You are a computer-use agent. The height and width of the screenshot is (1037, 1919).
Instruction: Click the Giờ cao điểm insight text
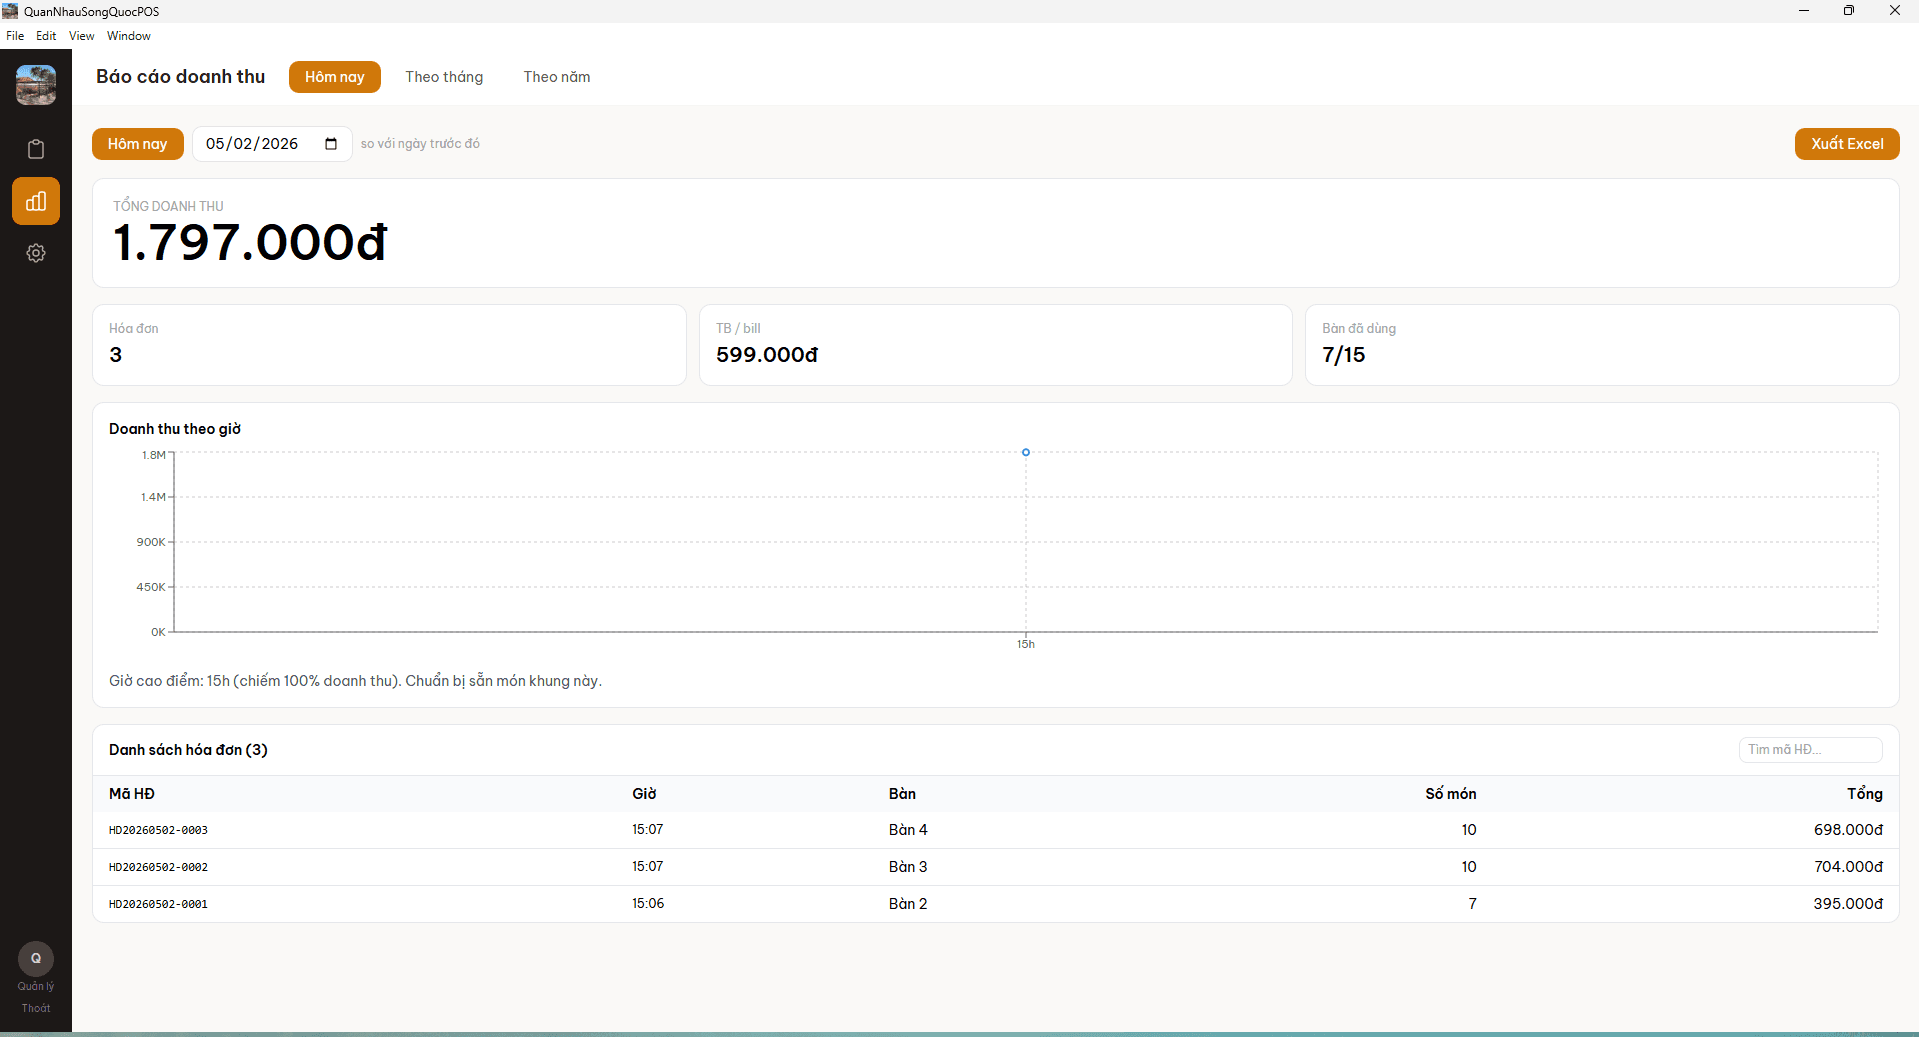click(355, 681)
